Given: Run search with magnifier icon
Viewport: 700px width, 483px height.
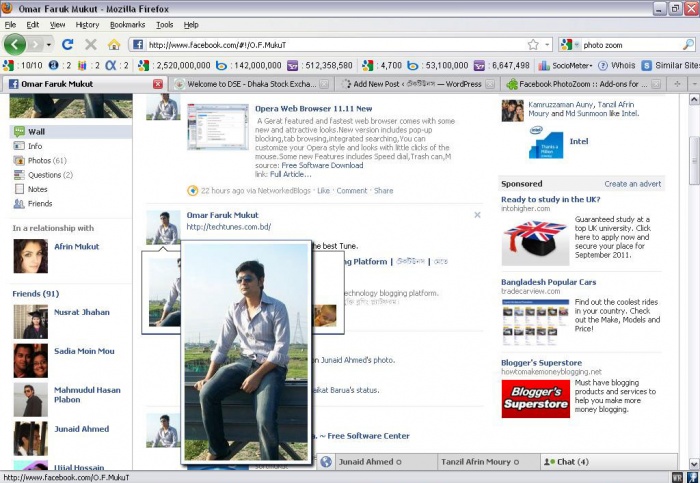Looking at the screenshot, I should coord(688,44).
